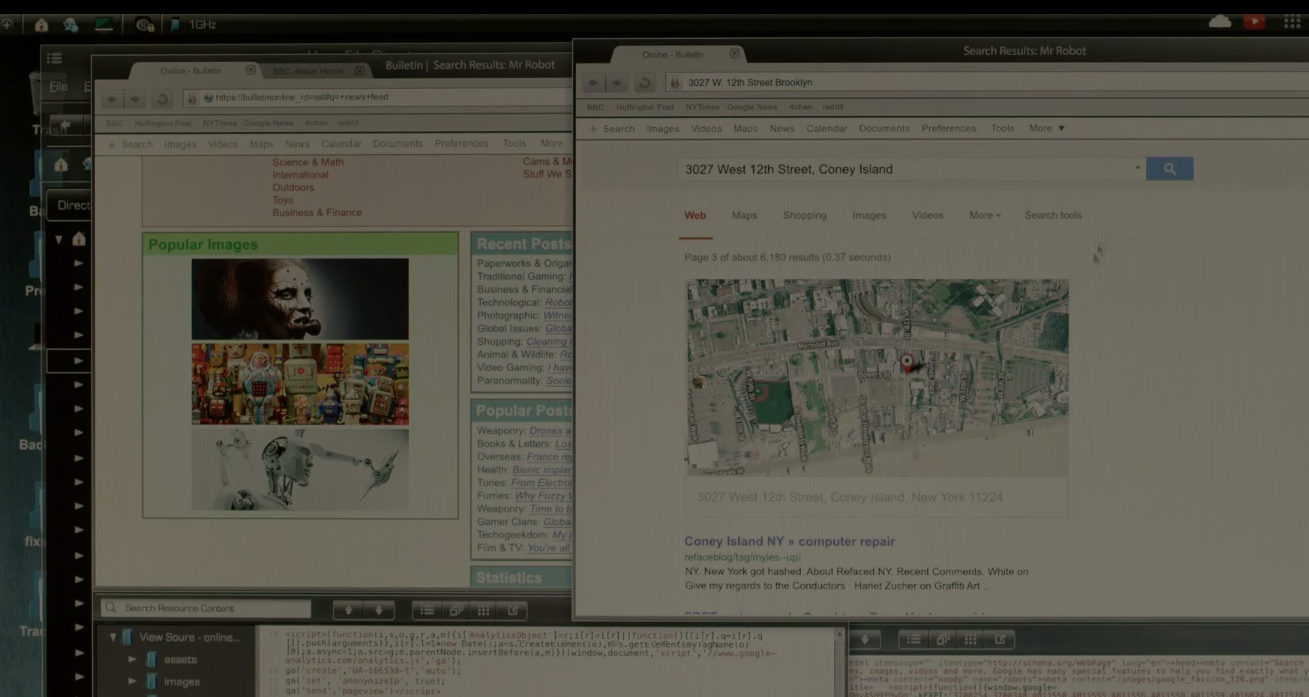The image size is (1309, 697).
Task: Open the white humanoid robot image in Popular Images
Action: 300,470
